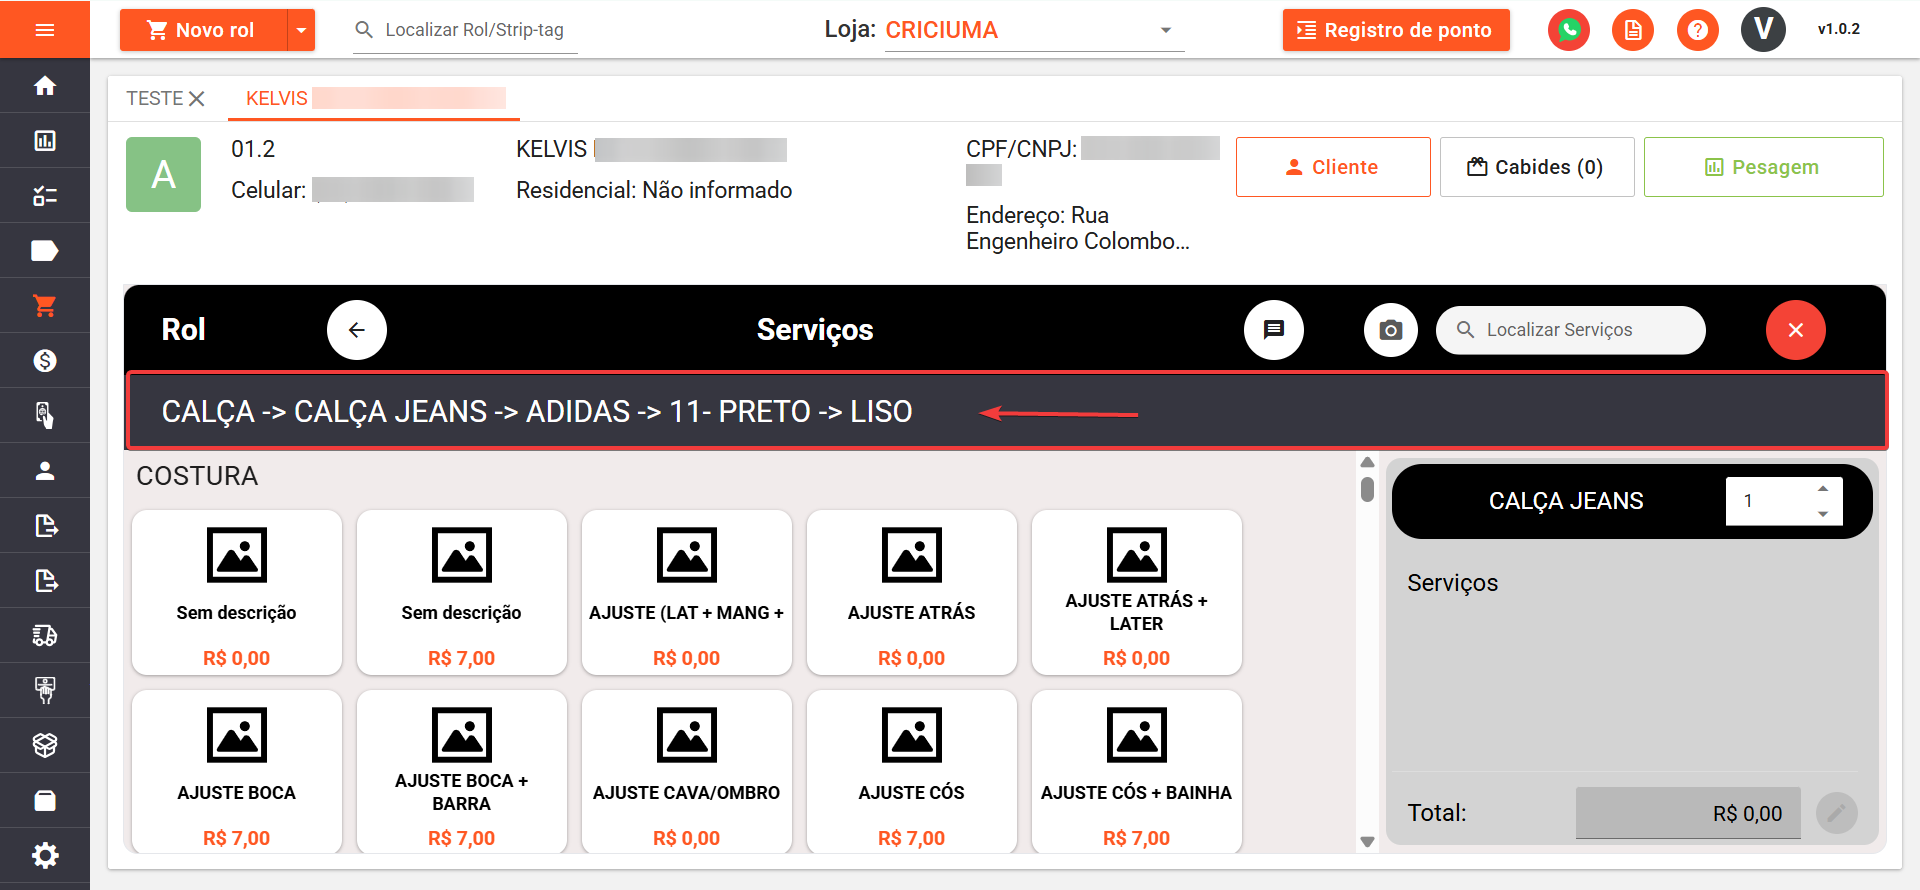1920x890 pixels.
Task: Open the shopping cart sidebar icon
Action: 44,306
